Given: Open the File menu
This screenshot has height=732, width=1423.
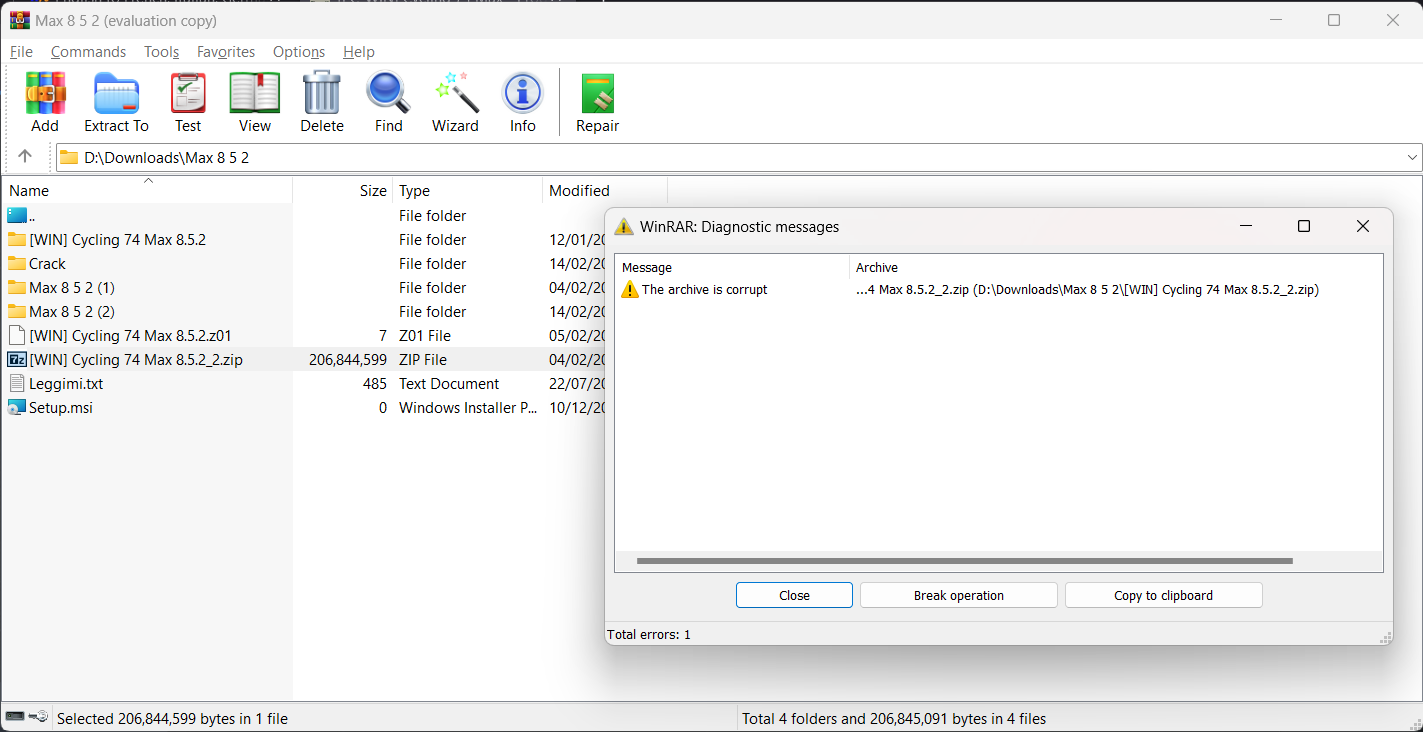Looking at the screenshot, I should pyautogui.click(x=21, y=52).
